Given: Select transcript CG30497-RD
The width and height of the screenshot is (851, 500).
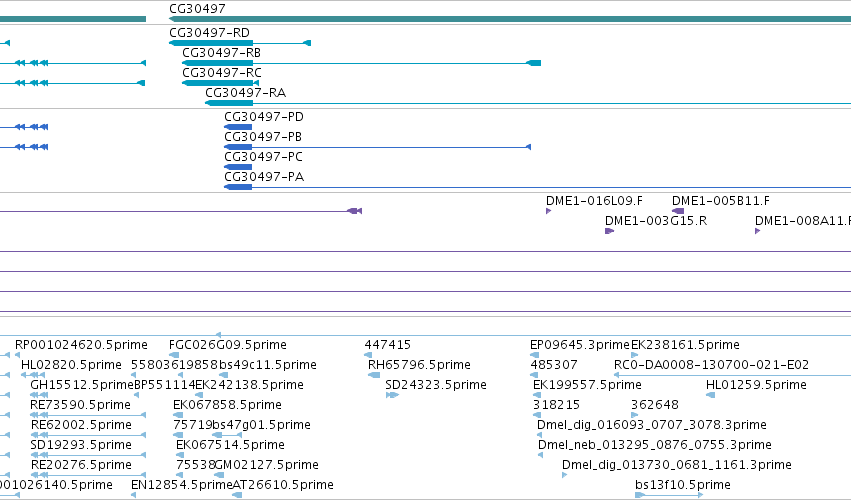Looking at the screenshot, I should point(209,33).
